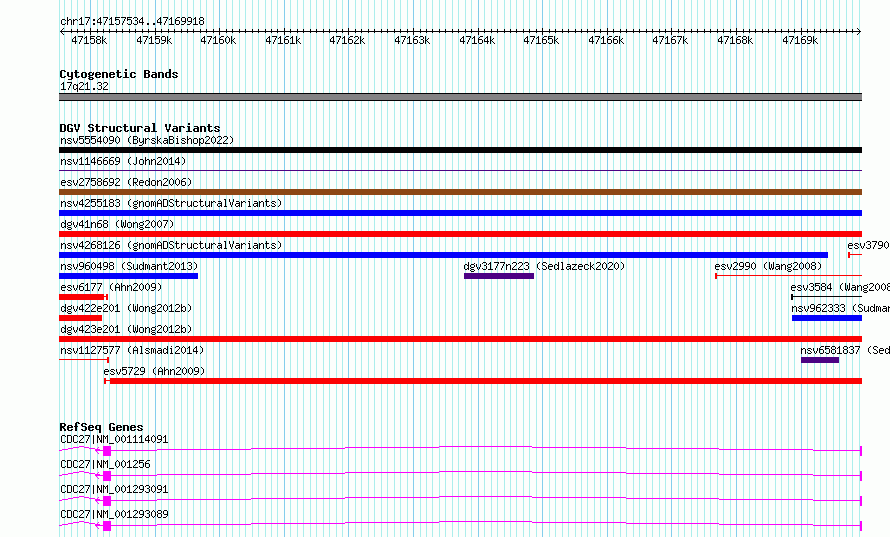Click the red dgv423e201 variant bar

460,339
